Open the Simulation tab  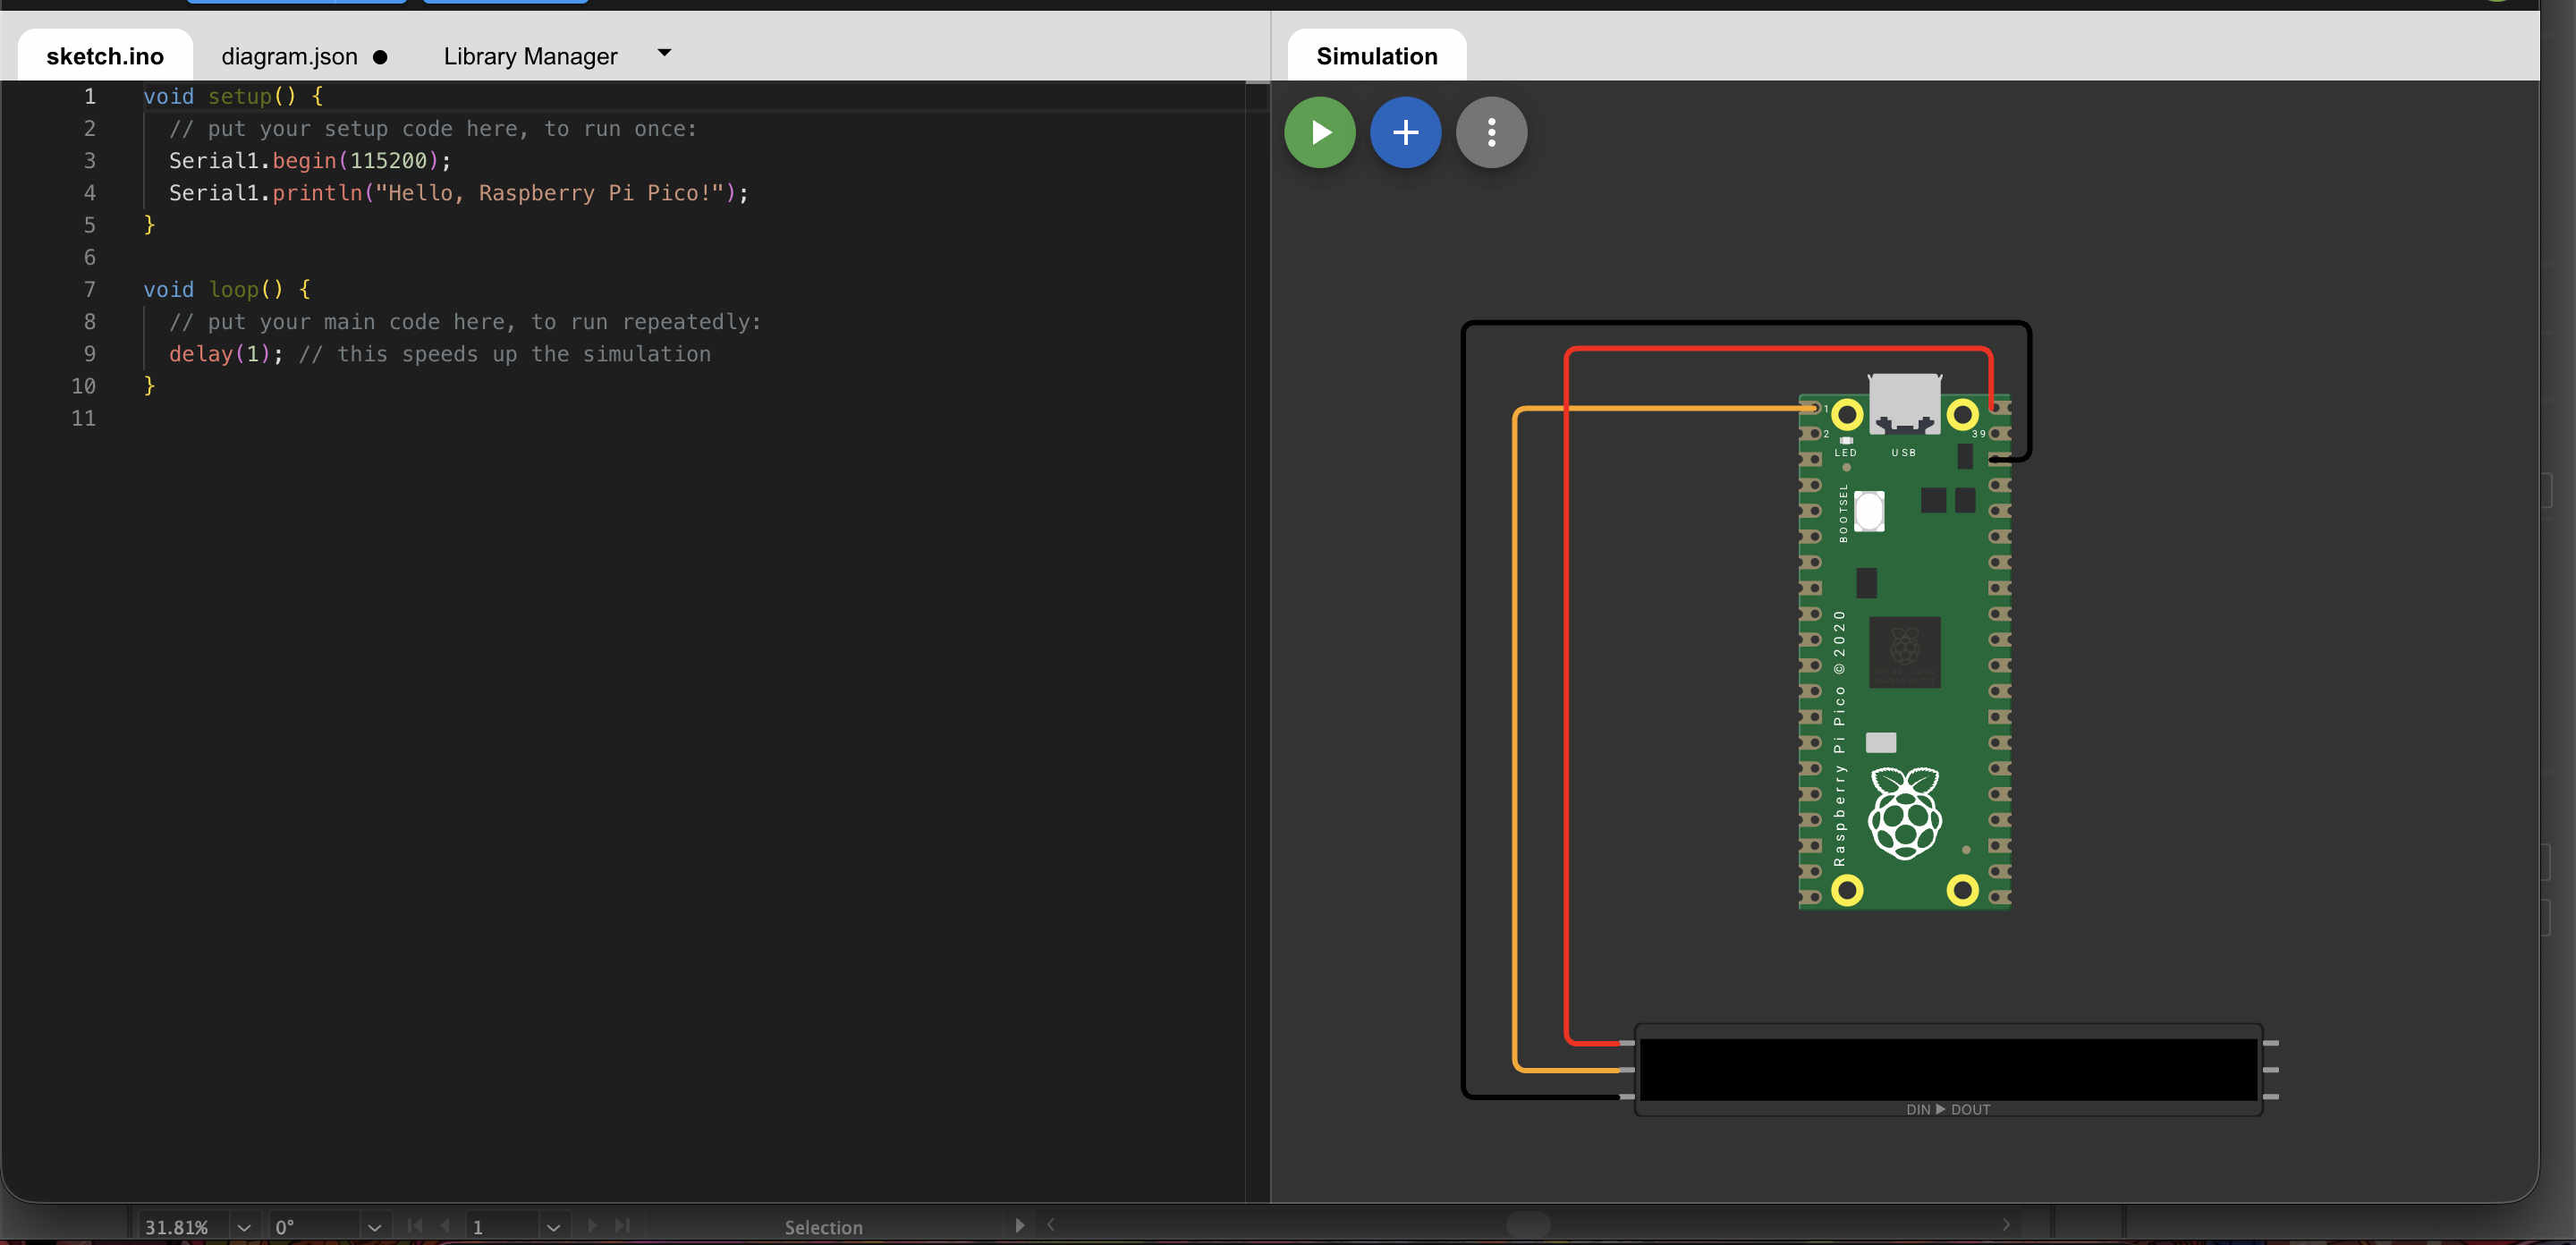(1376, 57)
